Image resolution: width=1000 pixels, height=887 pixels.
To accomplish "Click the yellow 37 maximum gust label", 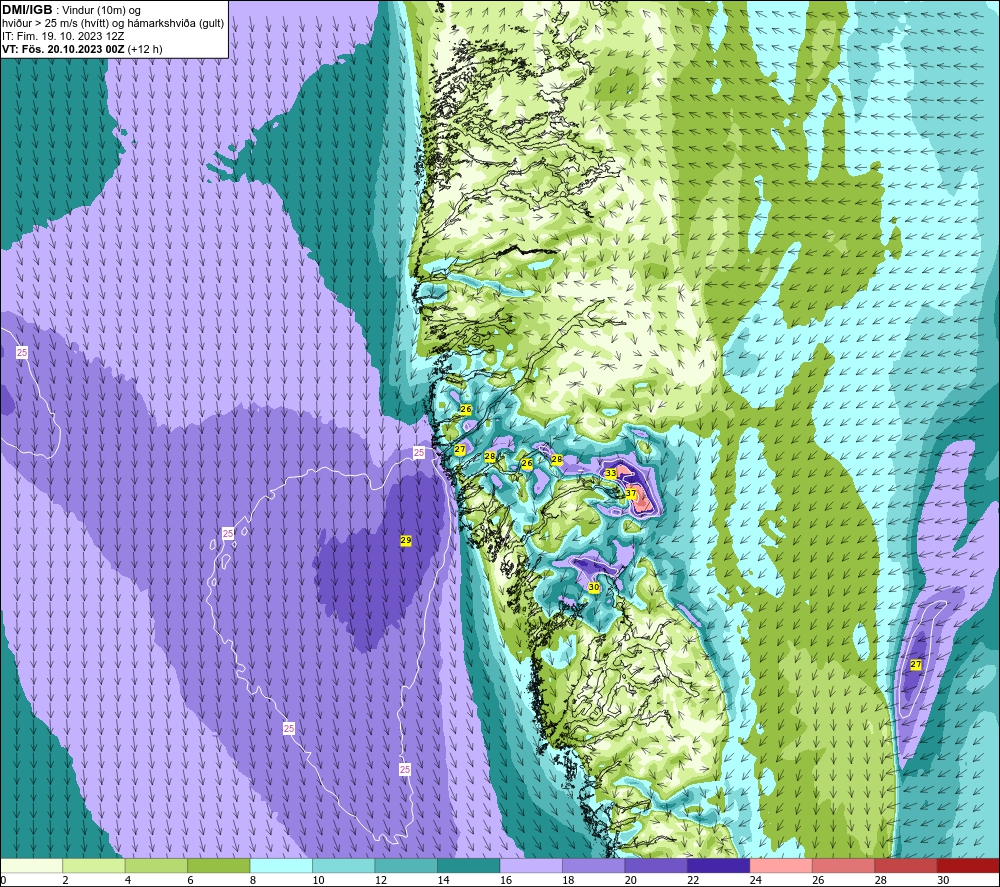I will (631, 493).
